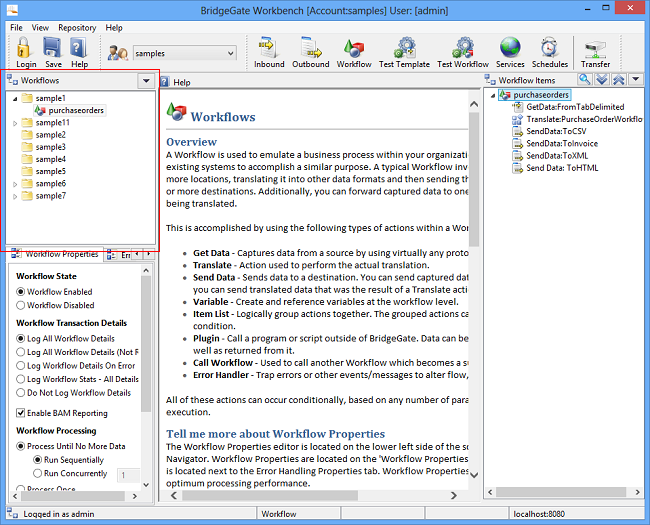Select Run Concurrently radio button
The width and height of the screenshot is (650, 525).
tap(37, 473)
